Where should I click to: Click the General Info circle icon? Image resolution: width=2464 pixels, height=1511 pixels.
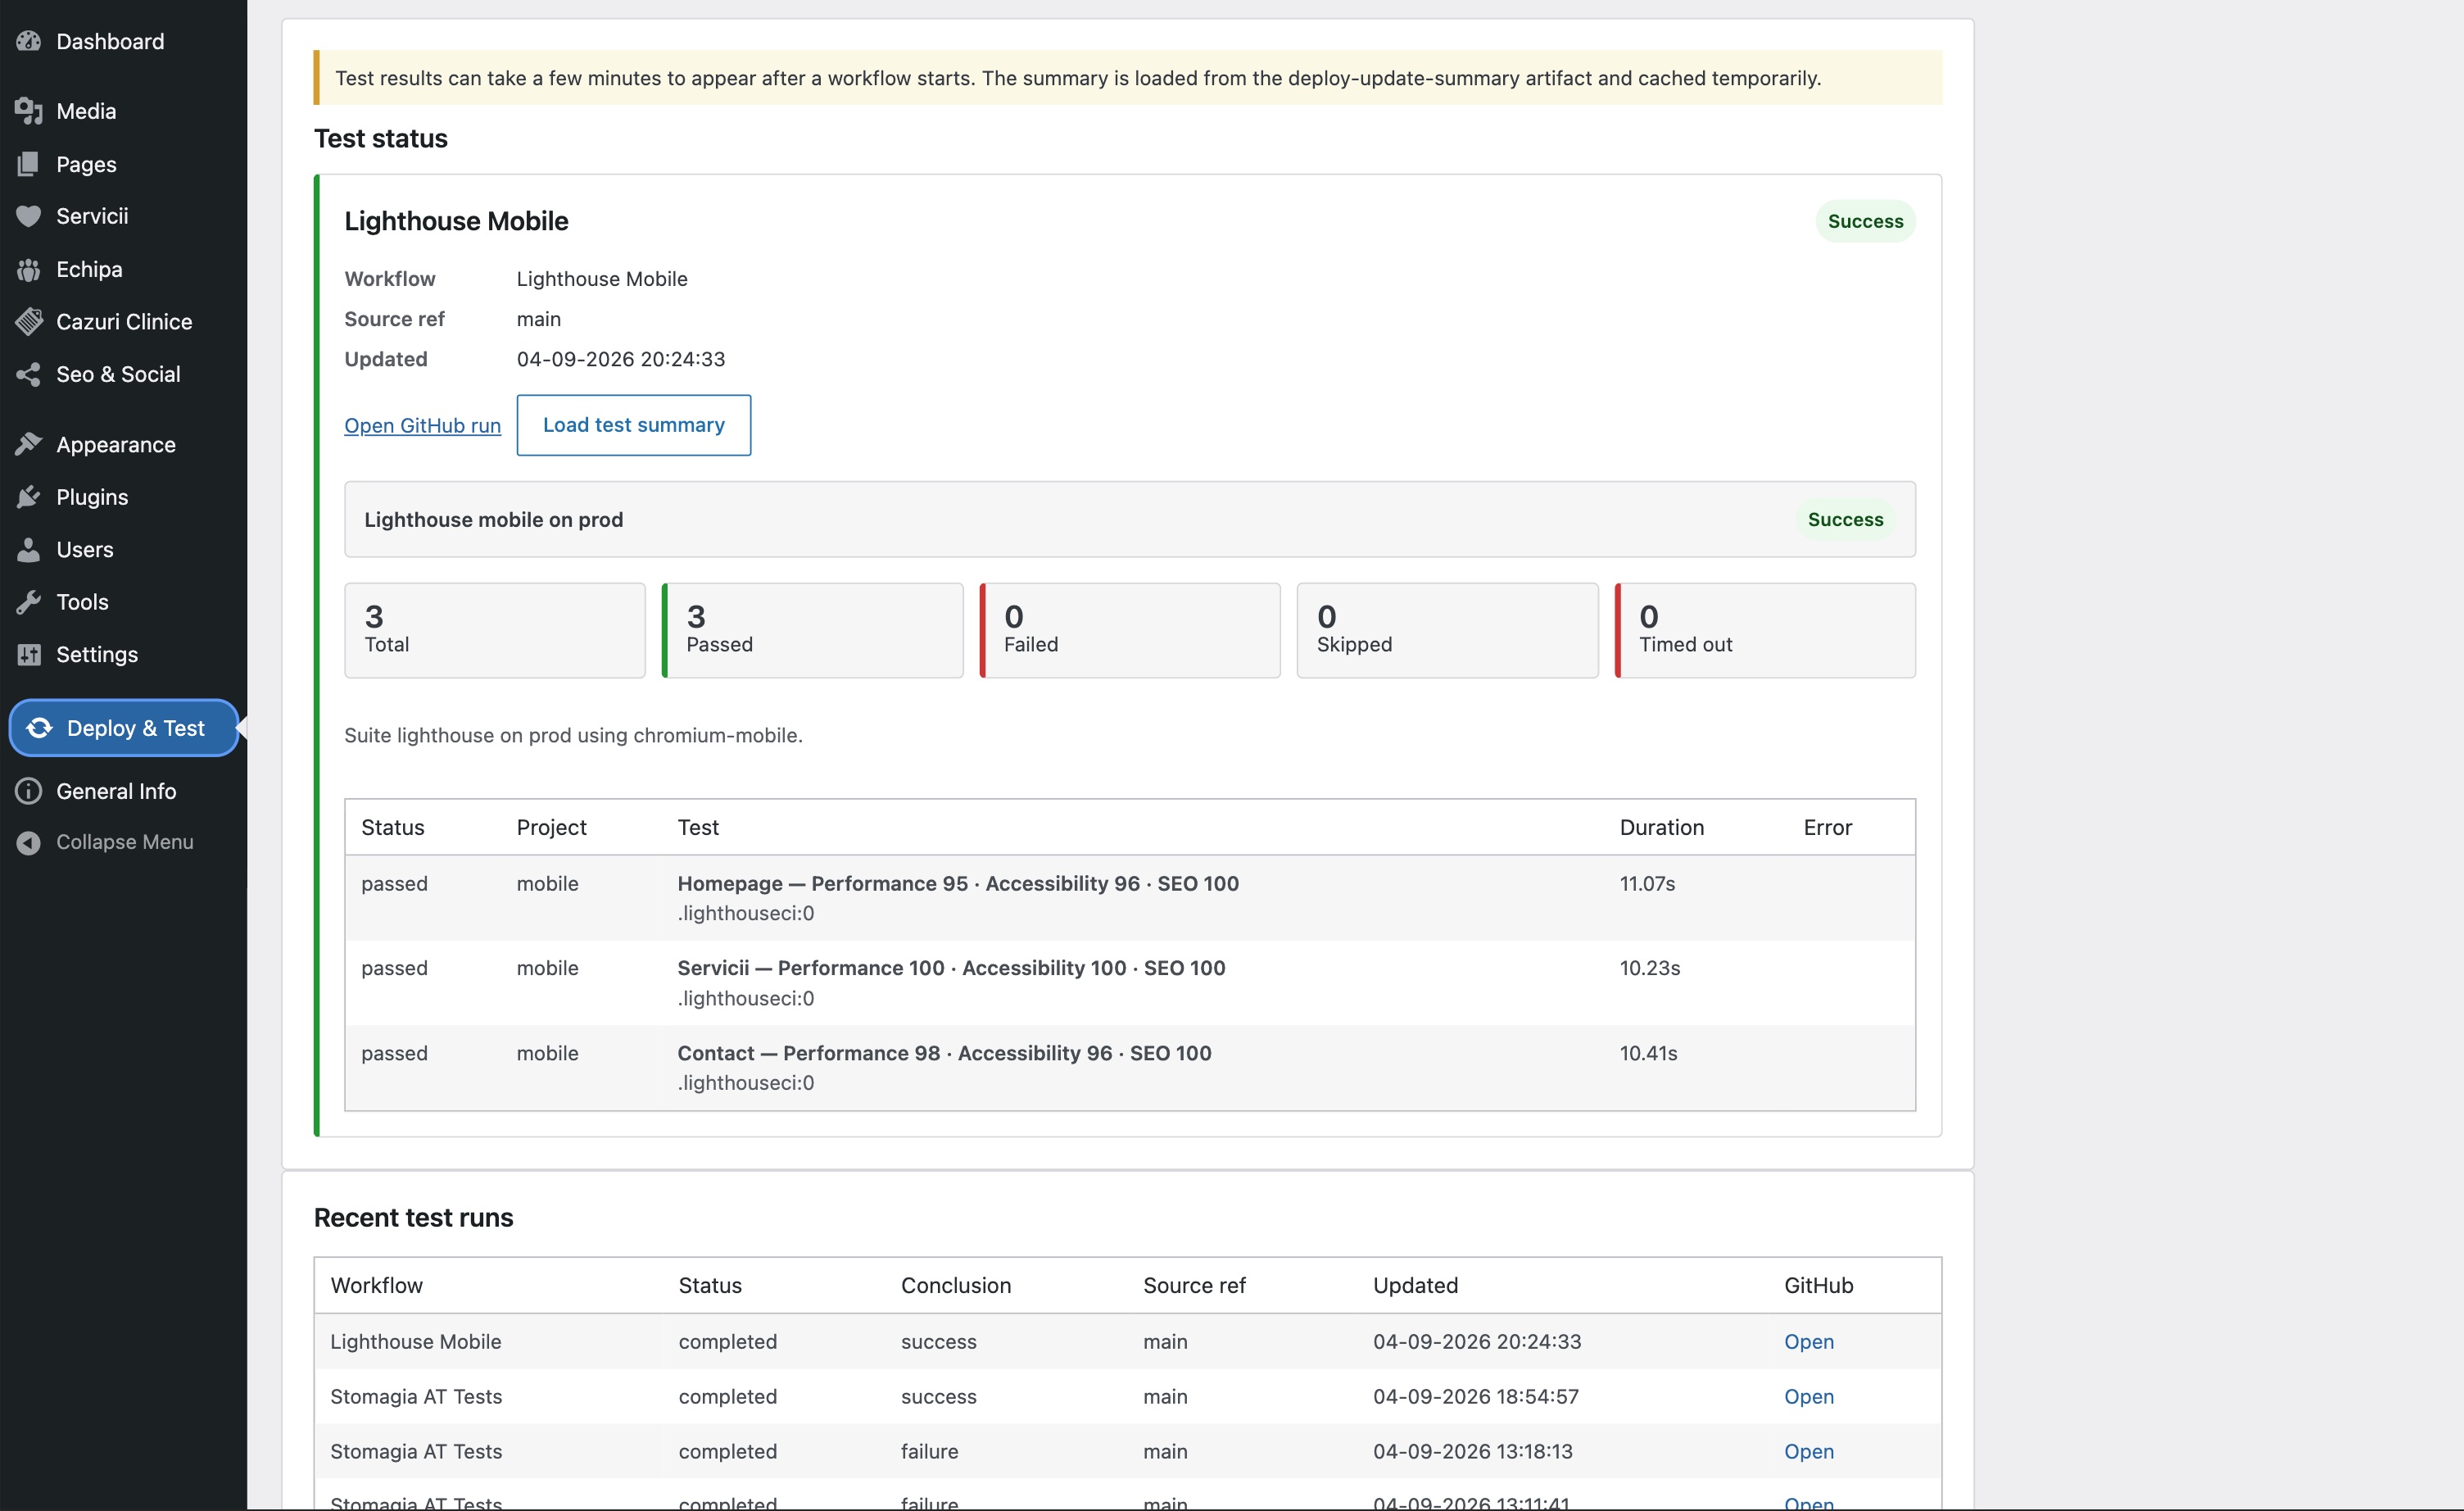[x=29, y=791]
